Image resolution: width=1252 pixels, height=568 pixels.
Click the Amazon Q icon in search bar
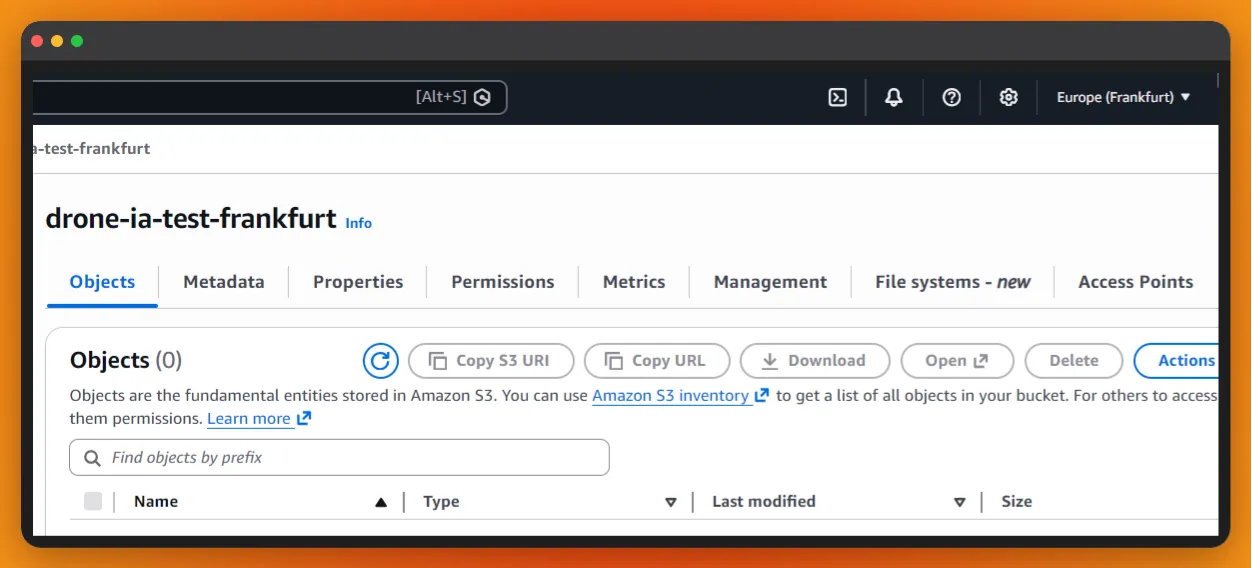click(x=483, y=97)
